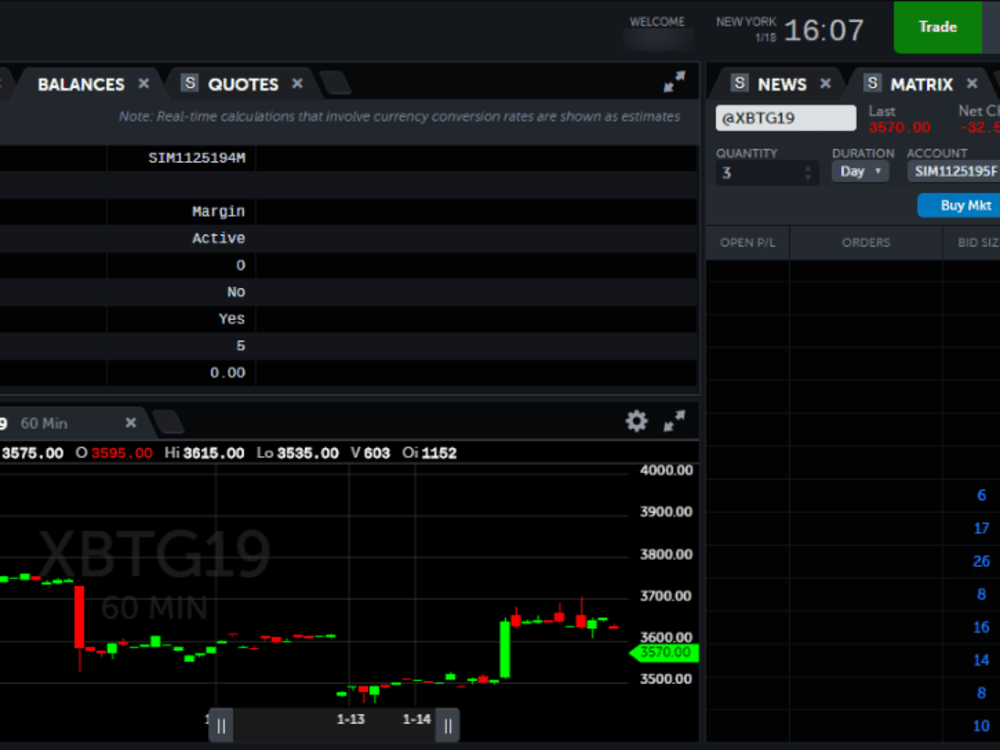
Task: Click the bid size value 14
Action: (981, 660)
